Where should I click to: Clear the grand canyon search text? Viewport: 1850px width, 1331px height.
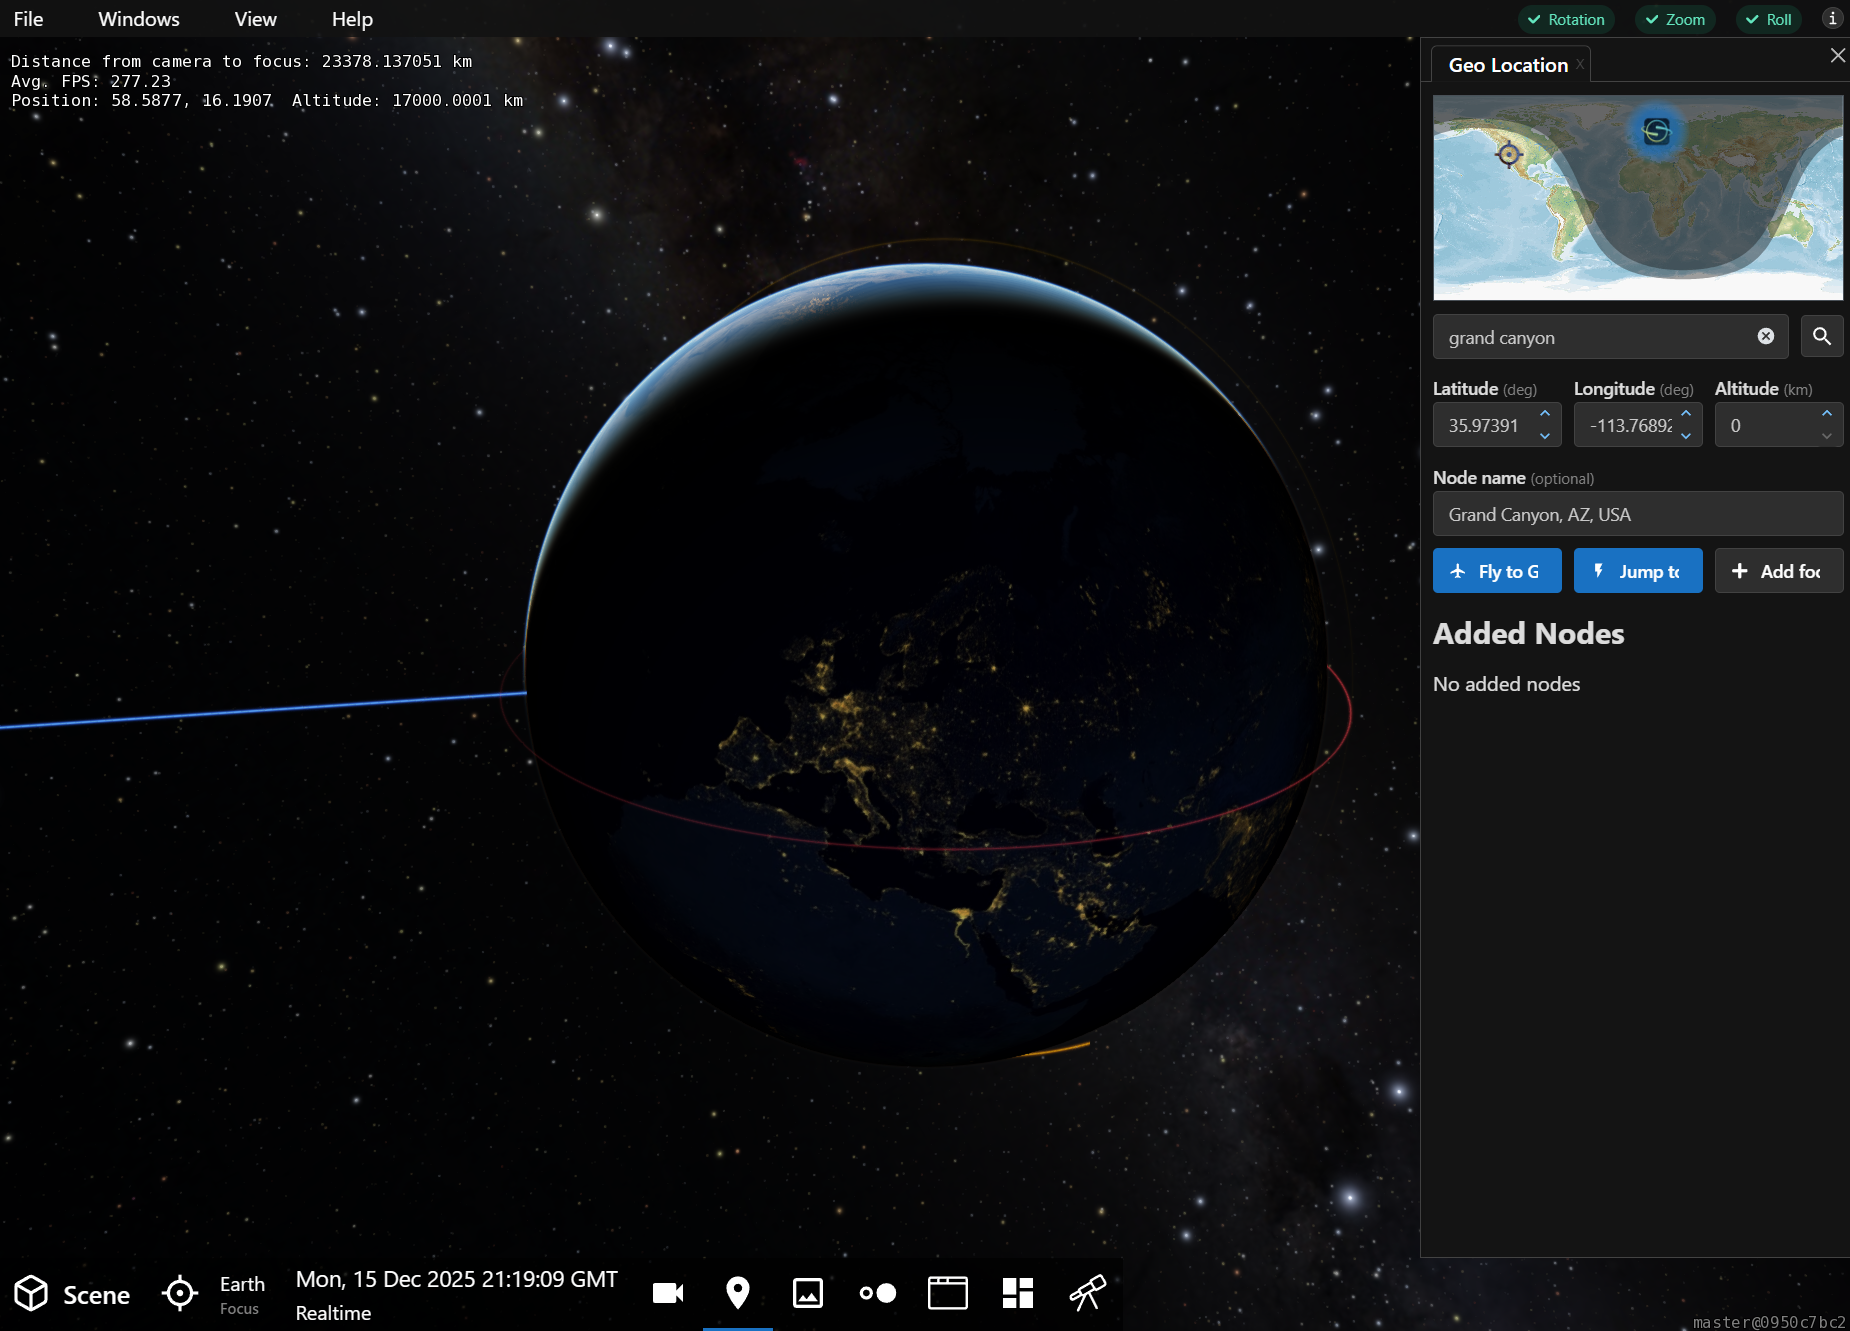pyautogui.click(x=1766, y=337)
